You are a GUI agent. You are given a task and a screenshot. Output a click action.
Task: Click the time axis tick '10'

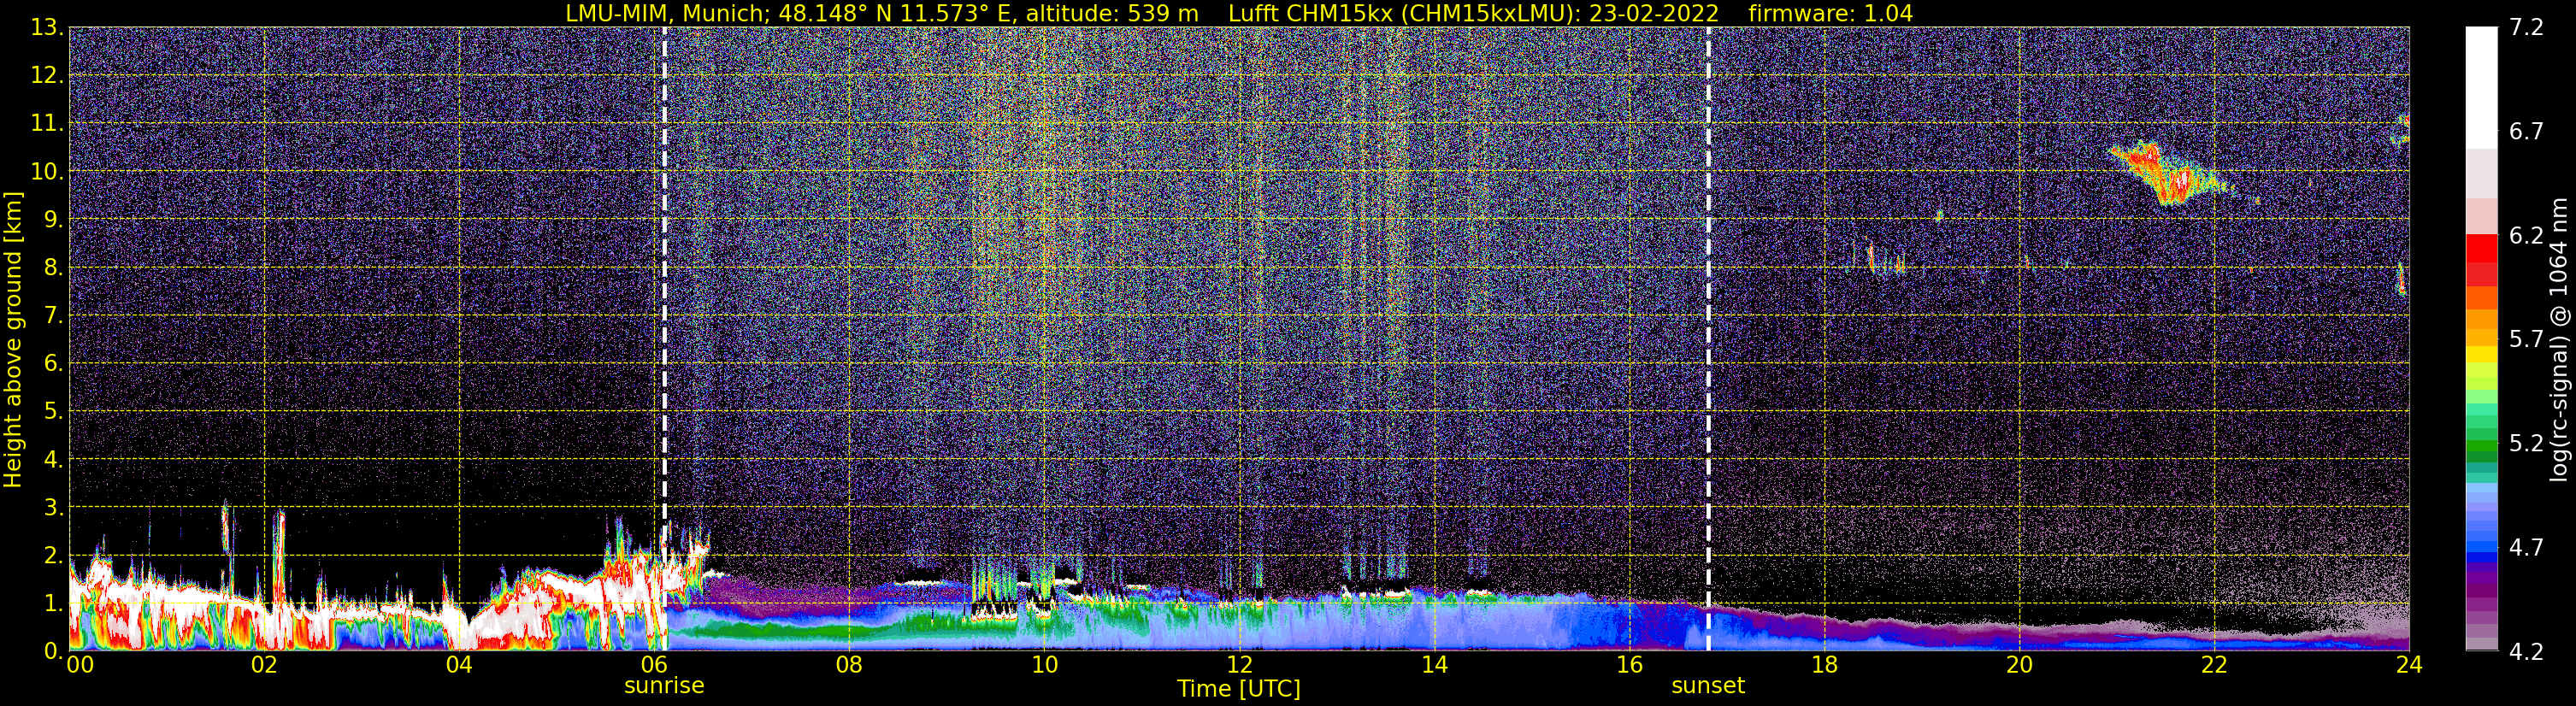click(1044, 665)
